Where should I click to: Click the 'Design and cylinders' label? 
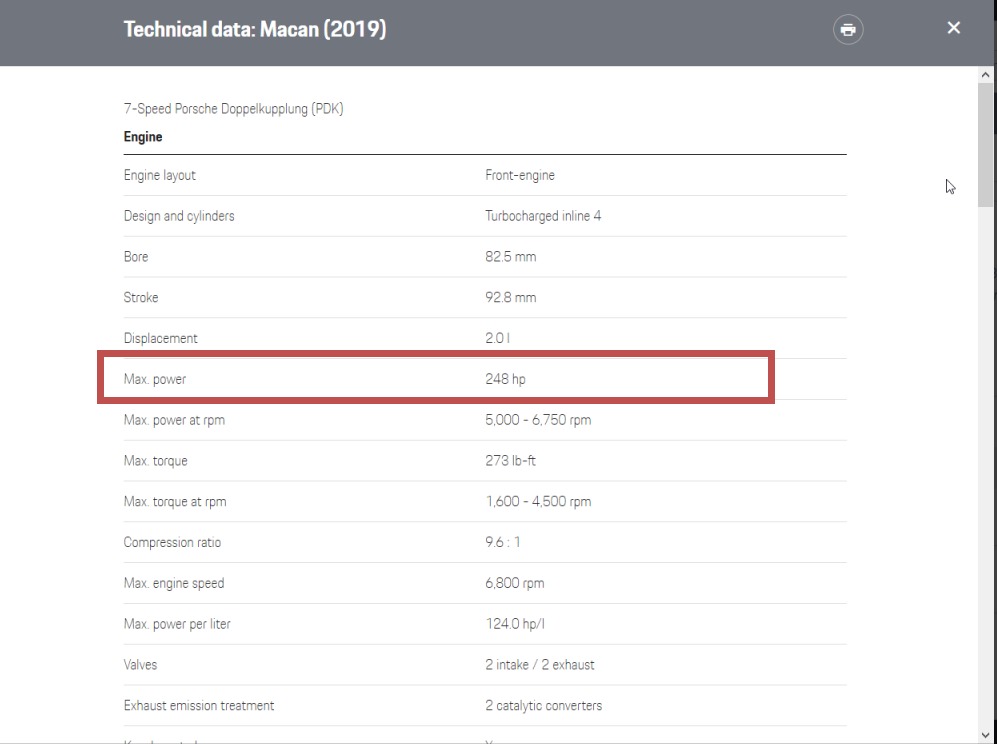click(179, 216)
